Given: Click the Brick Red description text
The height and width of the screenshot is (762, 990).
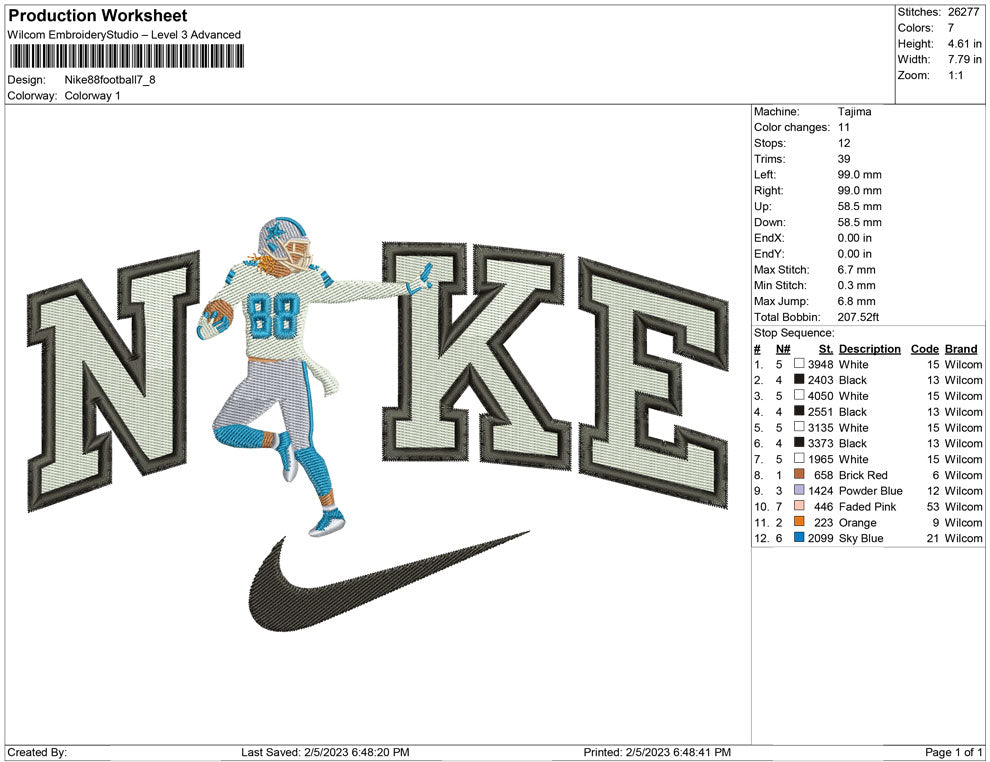Looking at the screenshot, I should click(x=863, y=475).
